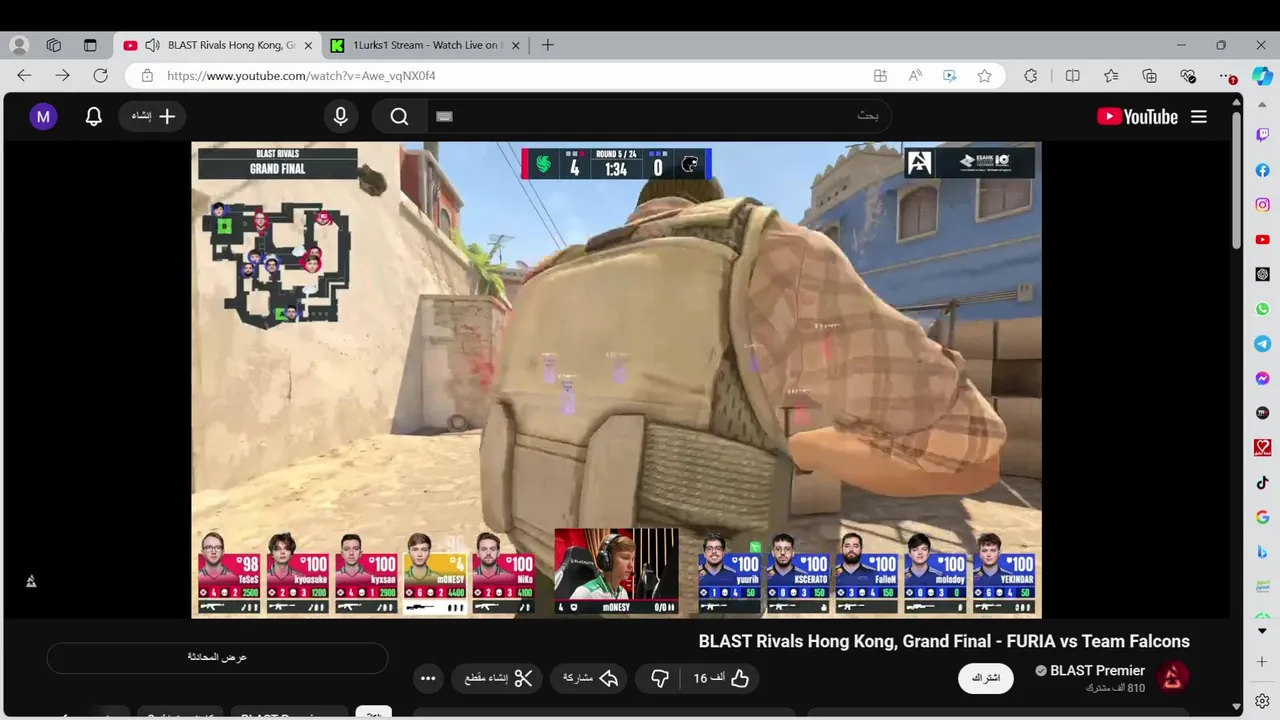Go back in browser
Viewport: 1280px width, 720px height.
24,76
